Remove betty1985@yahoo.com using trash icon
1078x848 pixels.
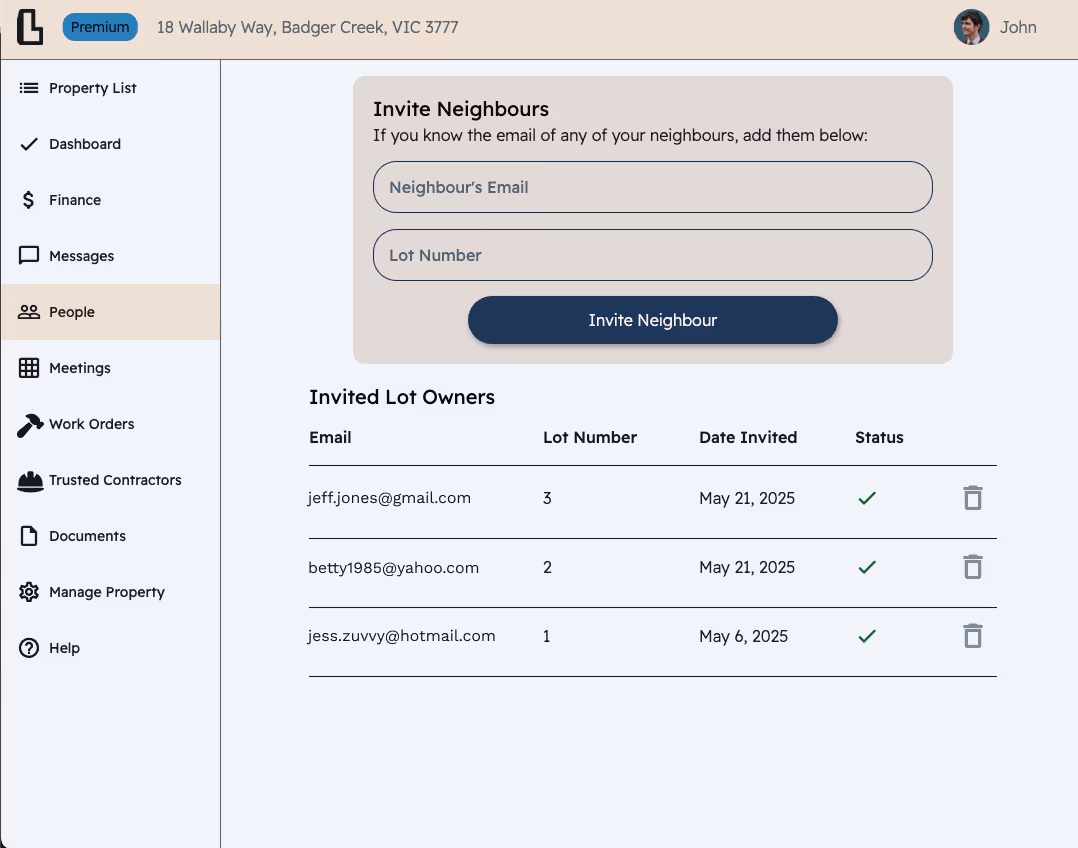pyautogui.click(x=972, y=567)
